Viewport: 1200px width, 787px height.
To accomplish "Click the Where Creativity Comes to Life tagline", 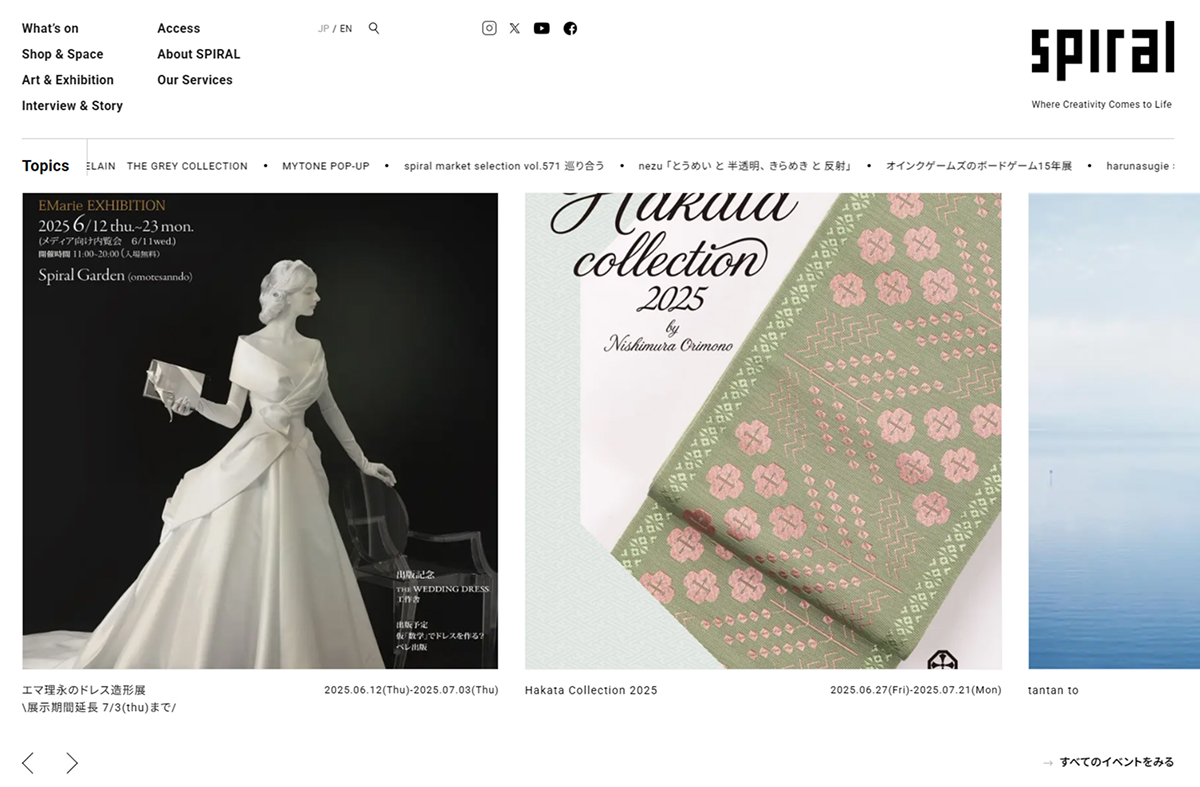I will coord(1102,104).
